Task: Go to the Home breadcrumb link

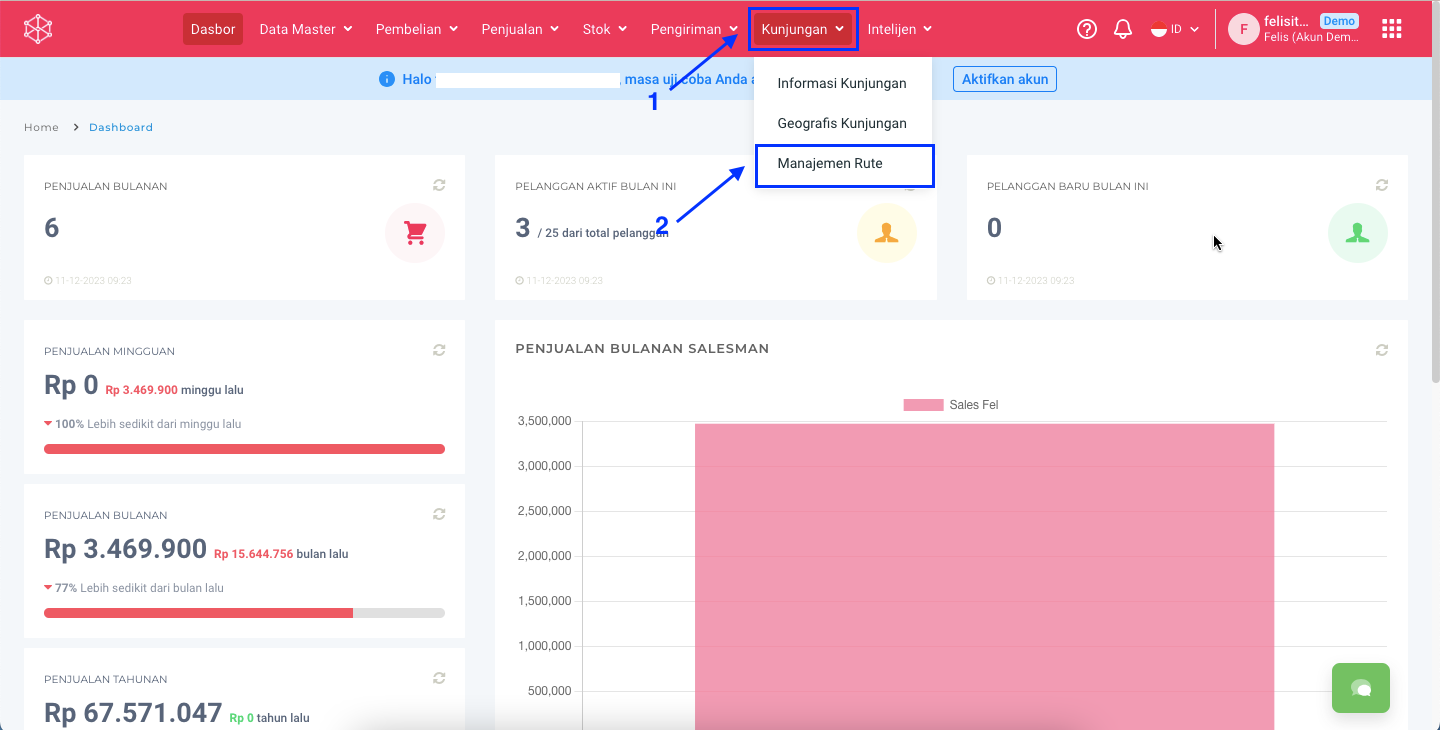Action: point(41,127)
